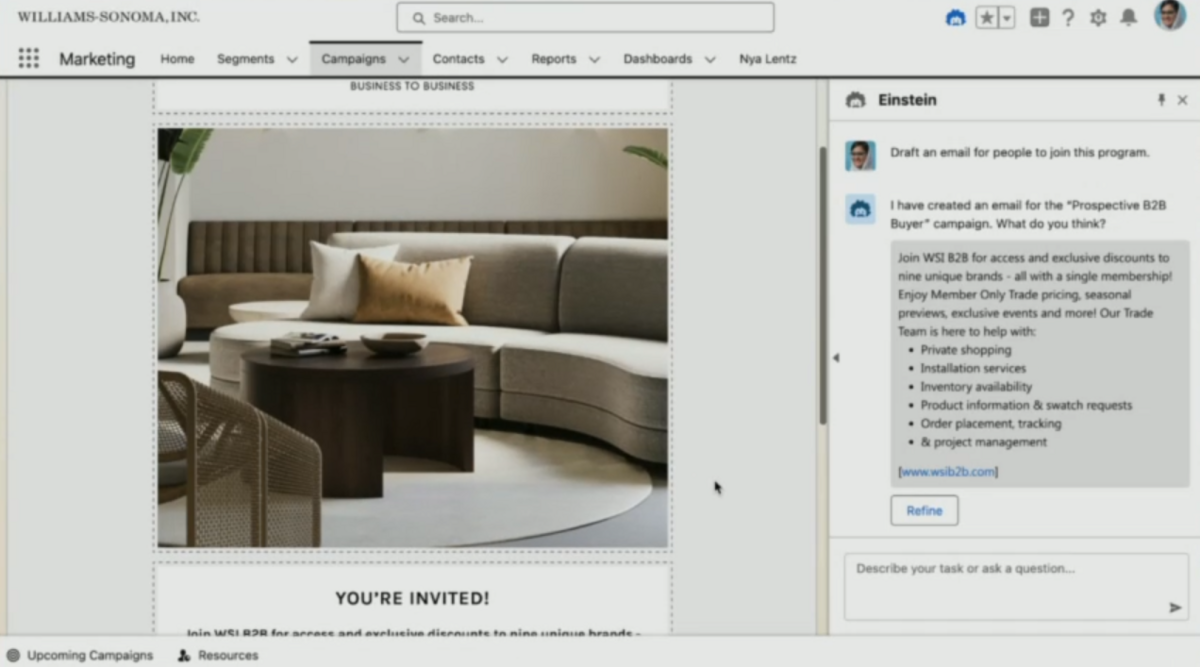The width and height of the screenshot is (1200, 667).
Task: Open the App Launcher grid icon
Action: (x=29, y=59)
